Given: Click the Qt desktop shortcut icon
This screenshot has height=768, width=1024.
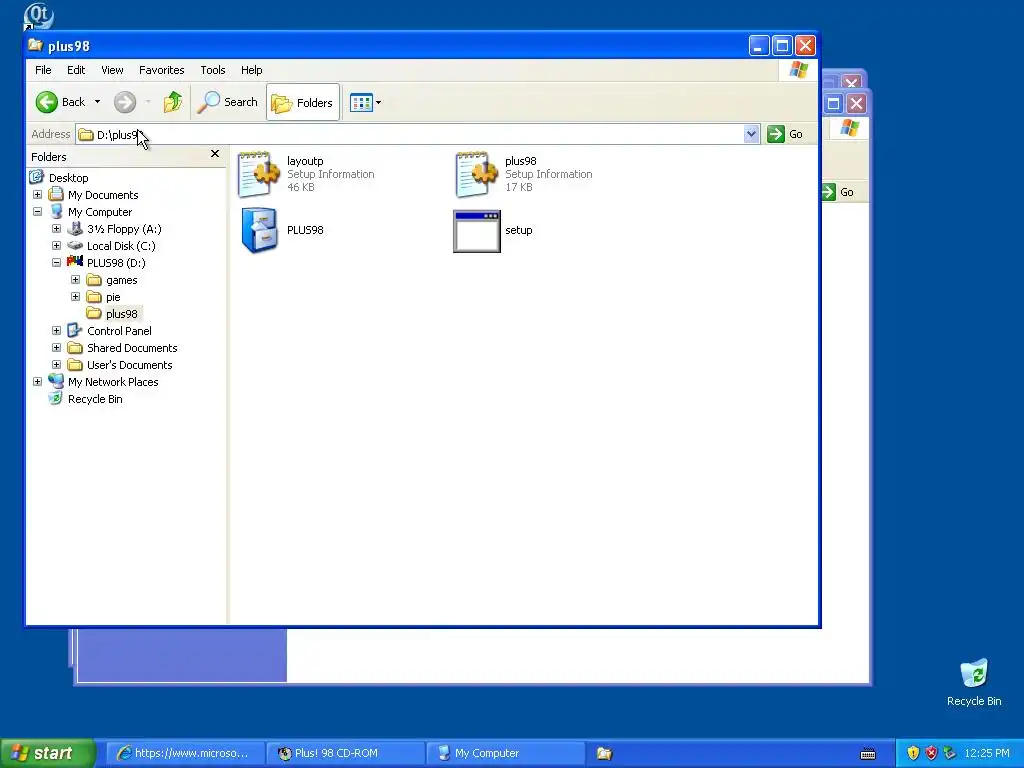Looking at the screenshot, I should tap(38, 16).
